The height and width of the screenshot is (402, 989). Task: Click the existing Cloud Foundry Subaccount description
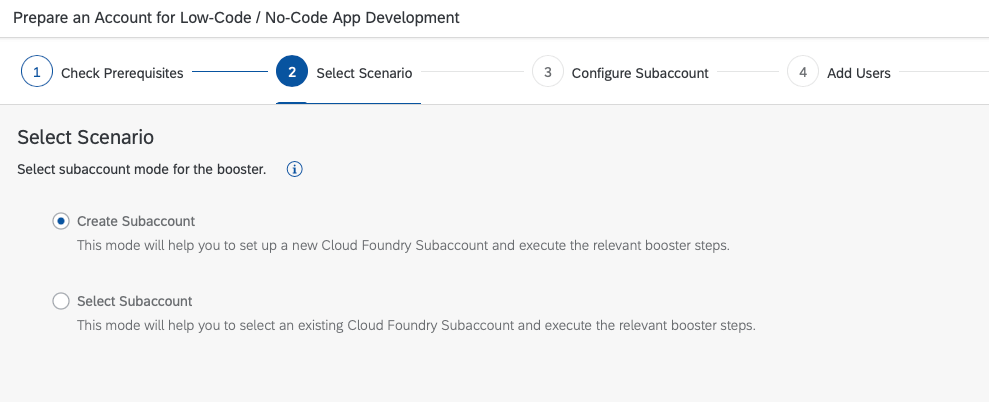[416, 326]
